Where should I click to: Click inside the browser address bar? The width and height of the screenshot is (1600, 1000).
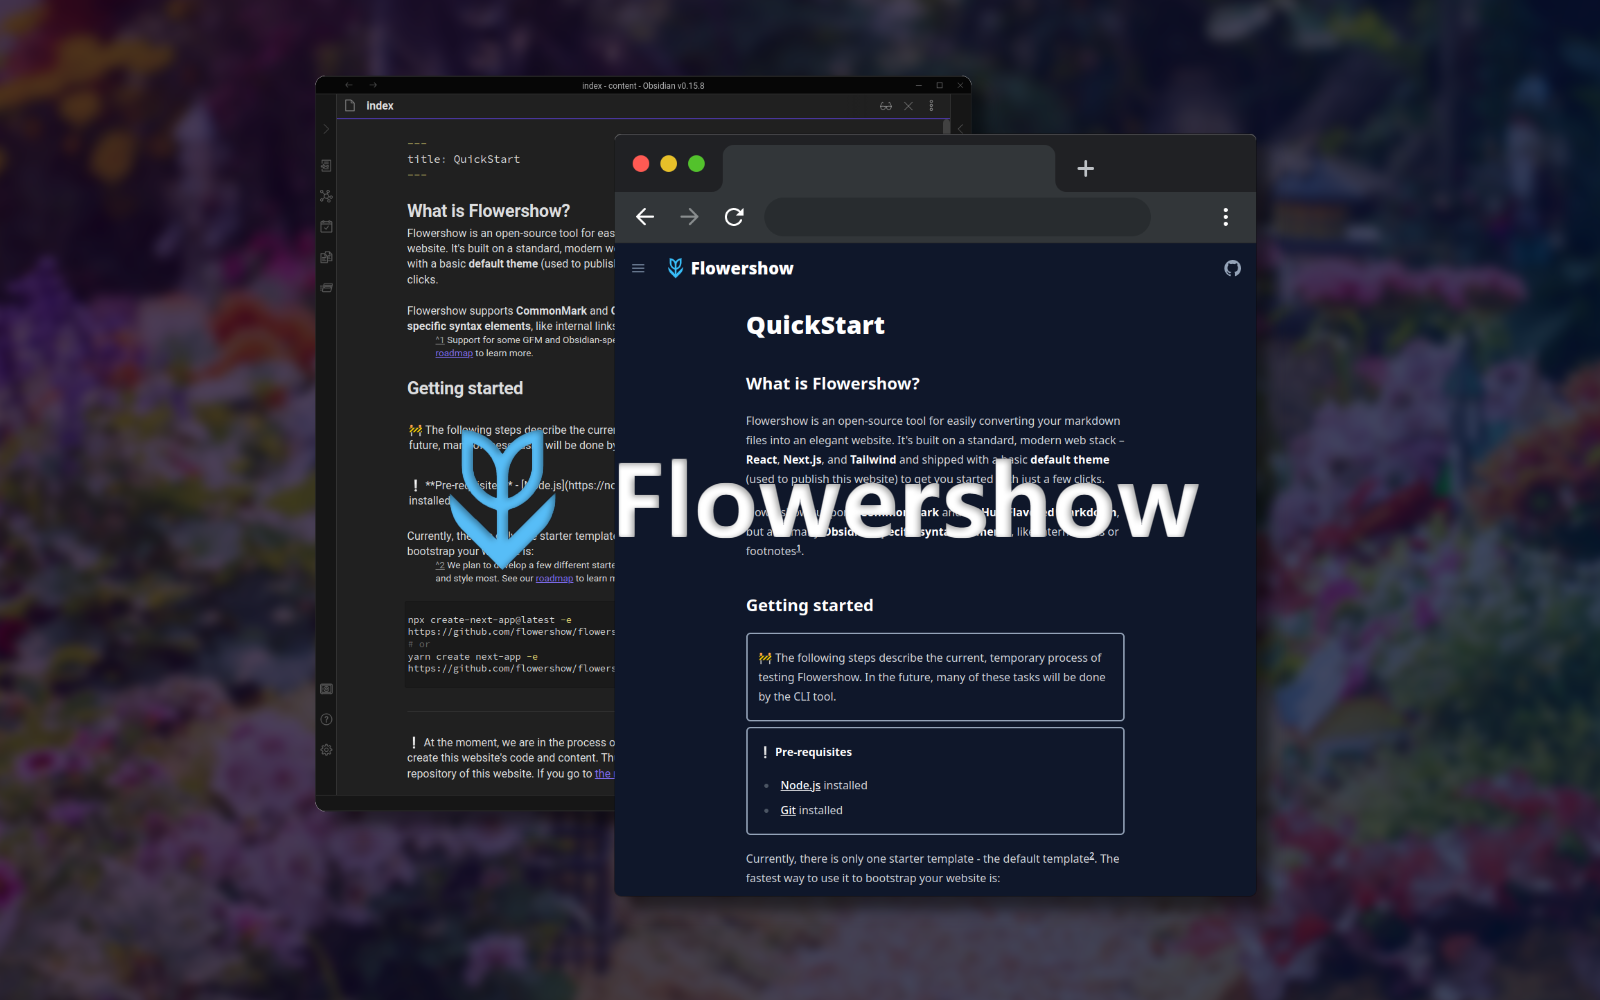(956, 217)
